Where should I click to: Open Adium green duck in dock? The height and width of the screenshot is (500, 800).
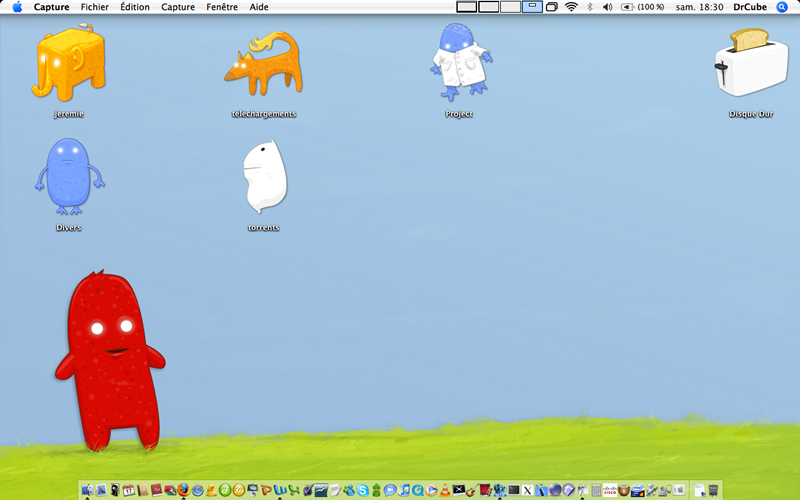coord(377,490)
